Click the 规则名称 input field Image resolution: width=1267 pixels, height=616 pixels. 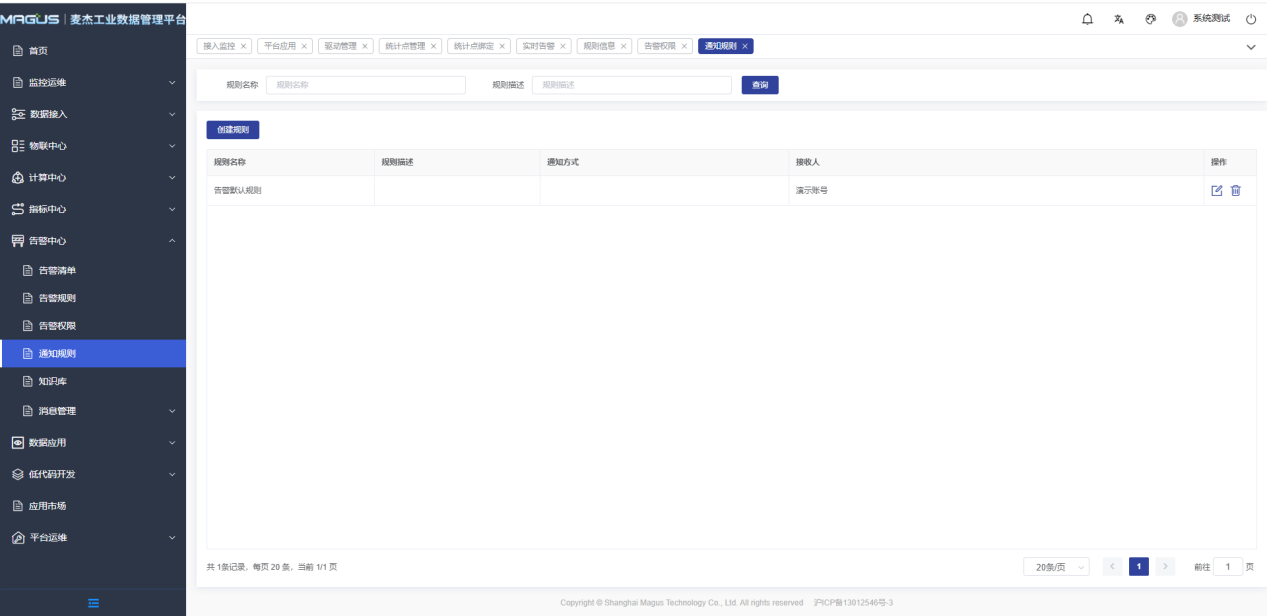click(365, 85)
